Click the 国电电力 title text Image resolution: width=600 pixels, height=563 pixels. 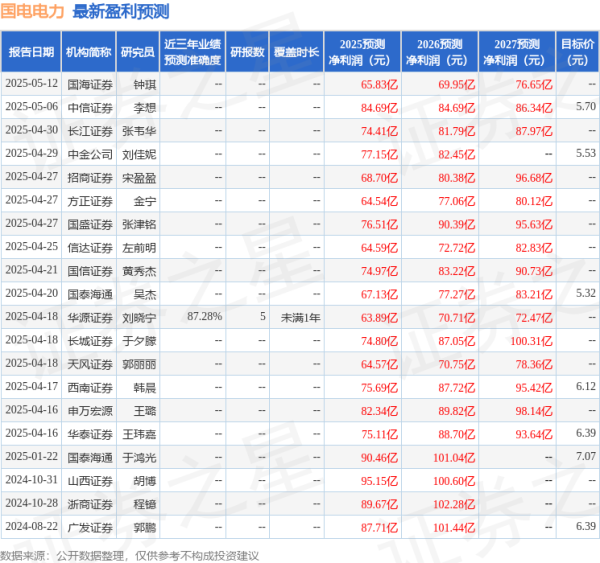32,11
